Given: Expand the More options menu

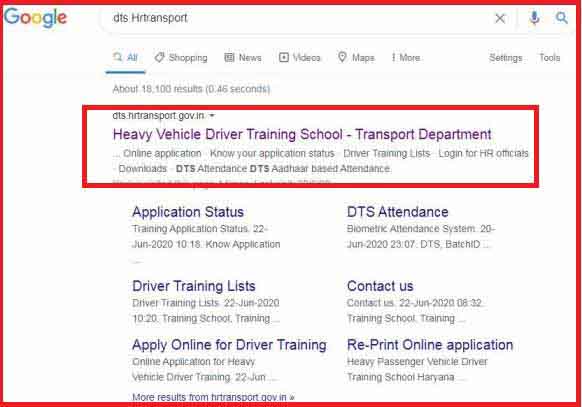Looking at the screenshot, I should 406,58.
